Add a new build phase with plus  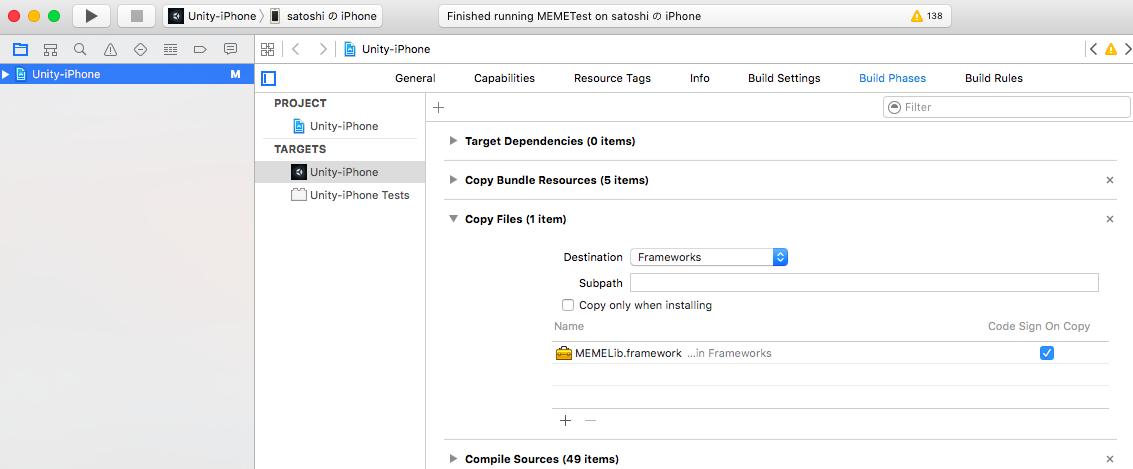point(438,108)
